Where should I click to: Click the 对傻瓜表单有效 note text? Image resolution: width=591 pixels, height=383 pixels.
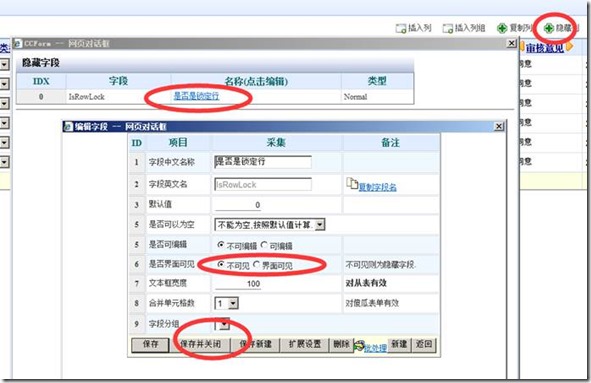372,303
